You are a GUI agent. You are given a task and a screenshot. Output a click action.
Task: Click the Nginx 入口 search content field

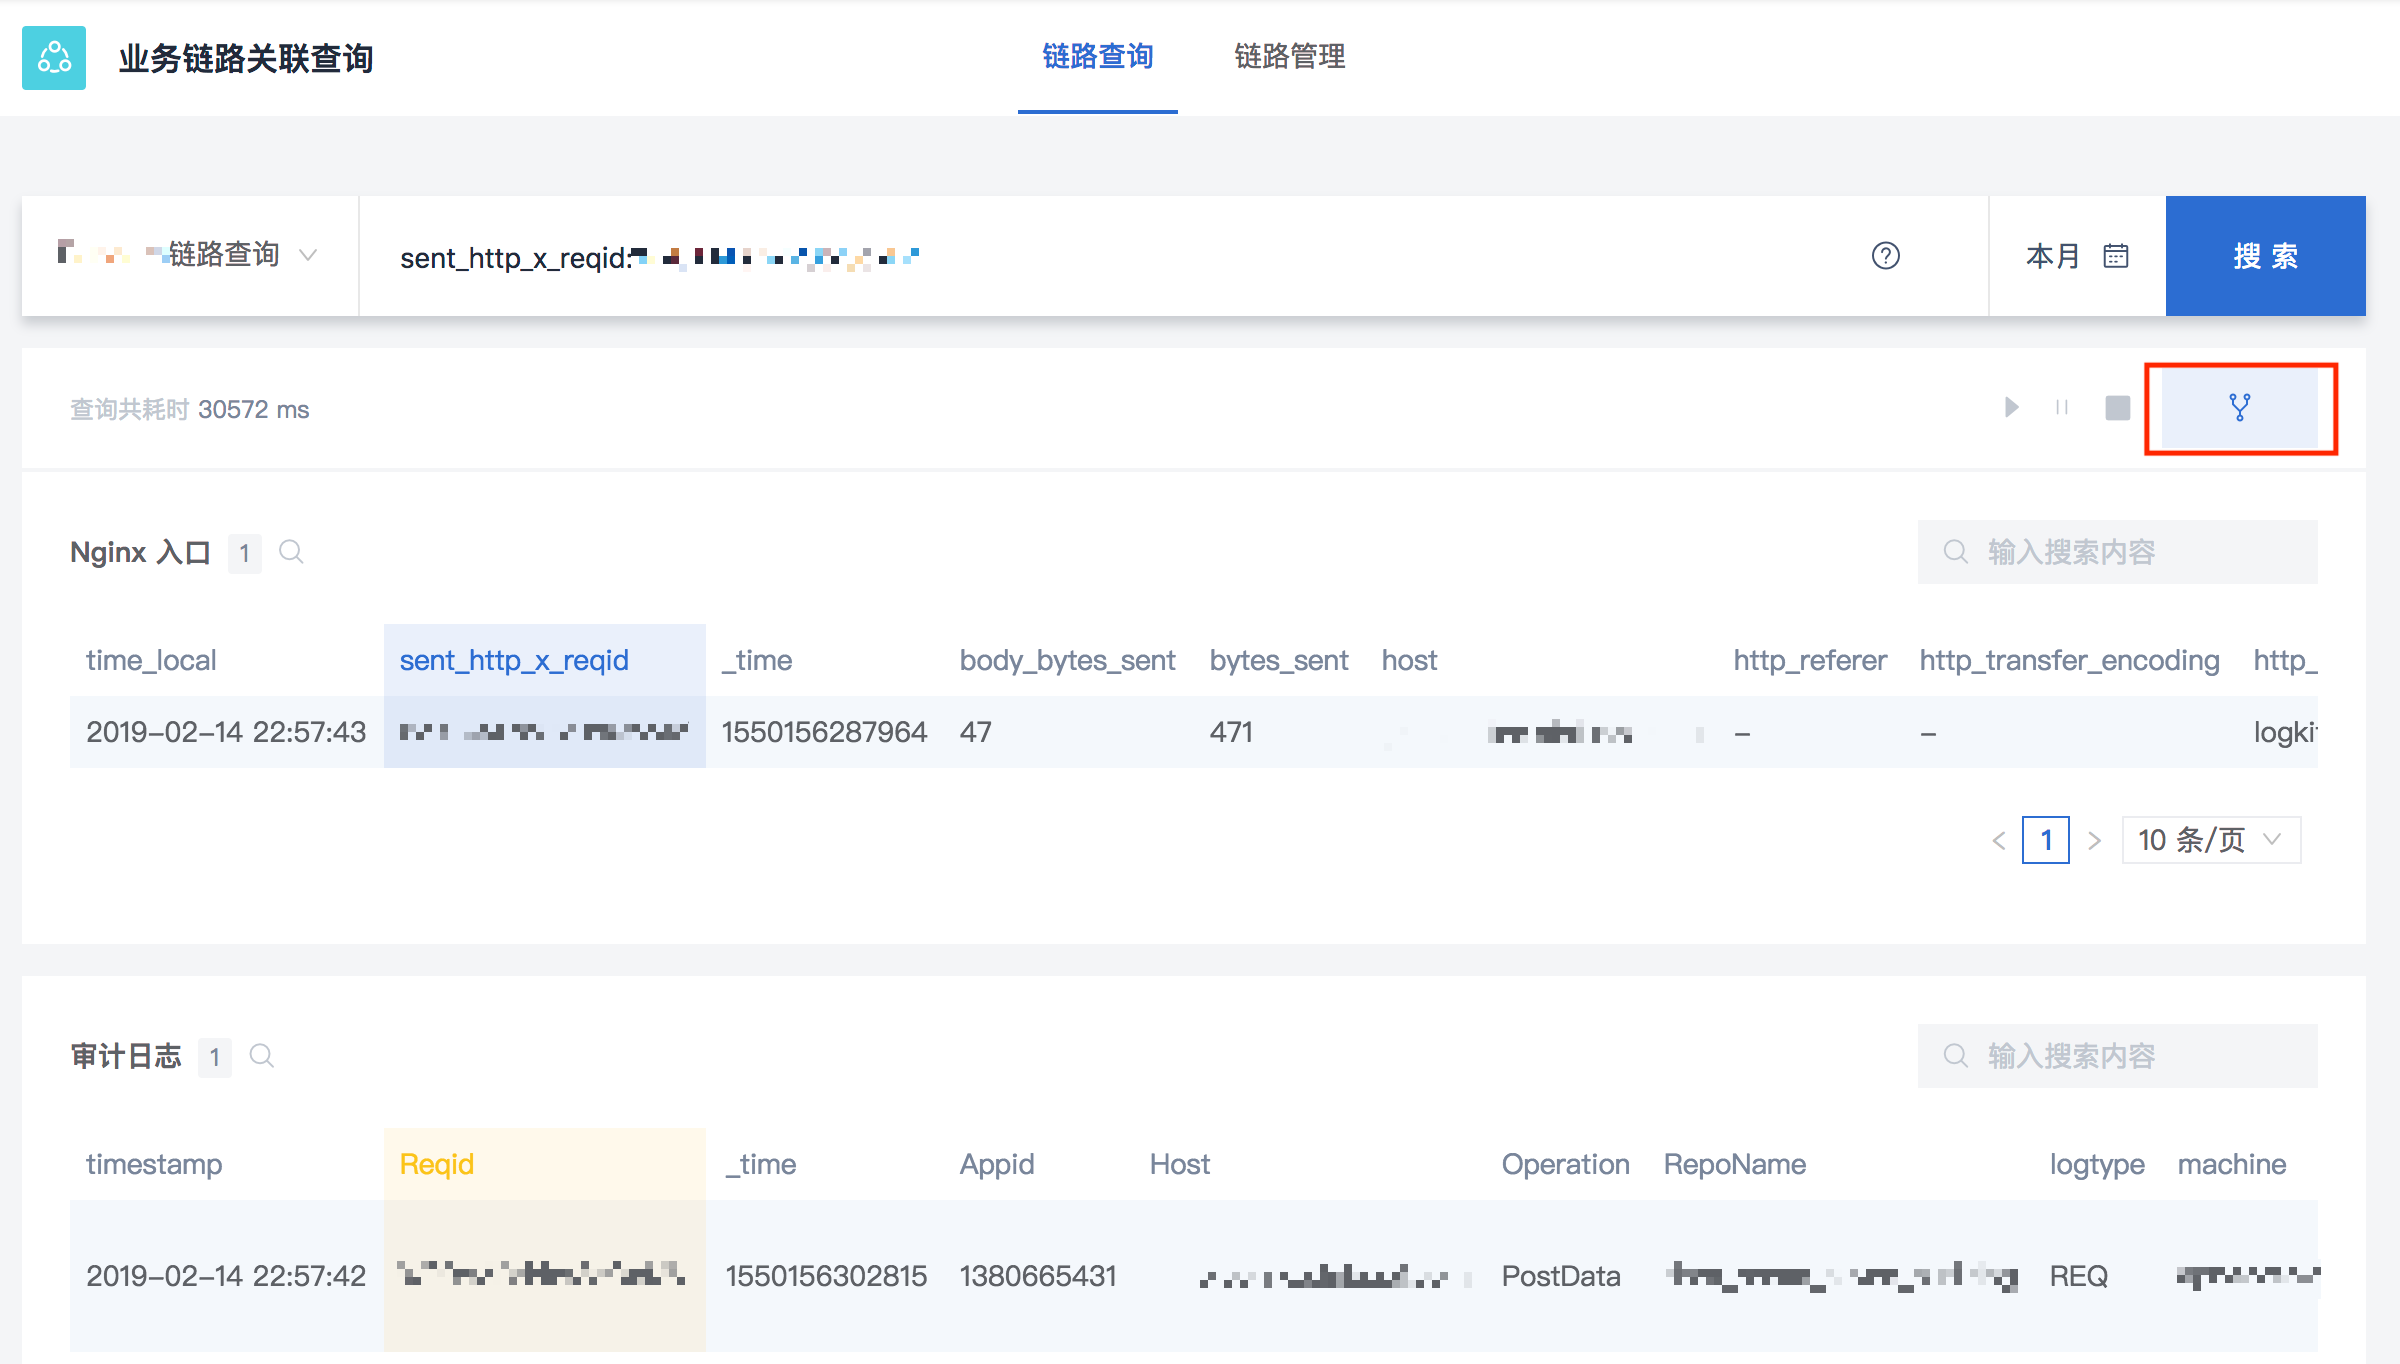pos(2118,552)
